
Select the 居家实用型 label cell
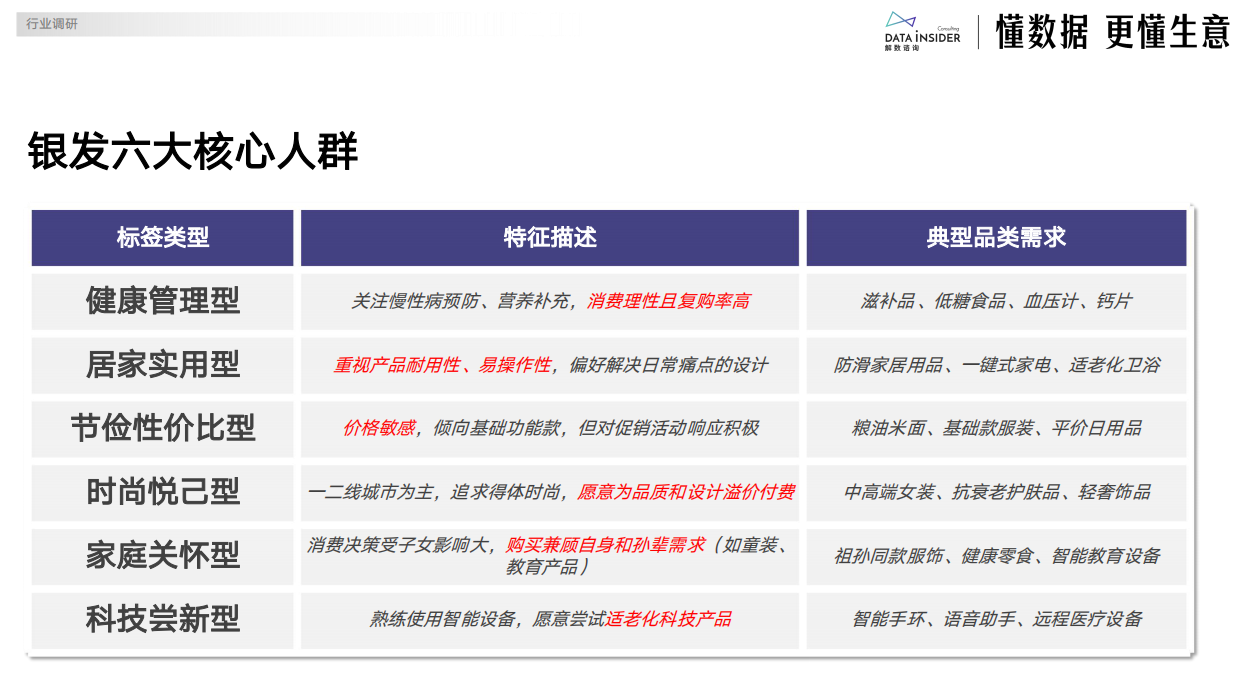coord(162,365)
